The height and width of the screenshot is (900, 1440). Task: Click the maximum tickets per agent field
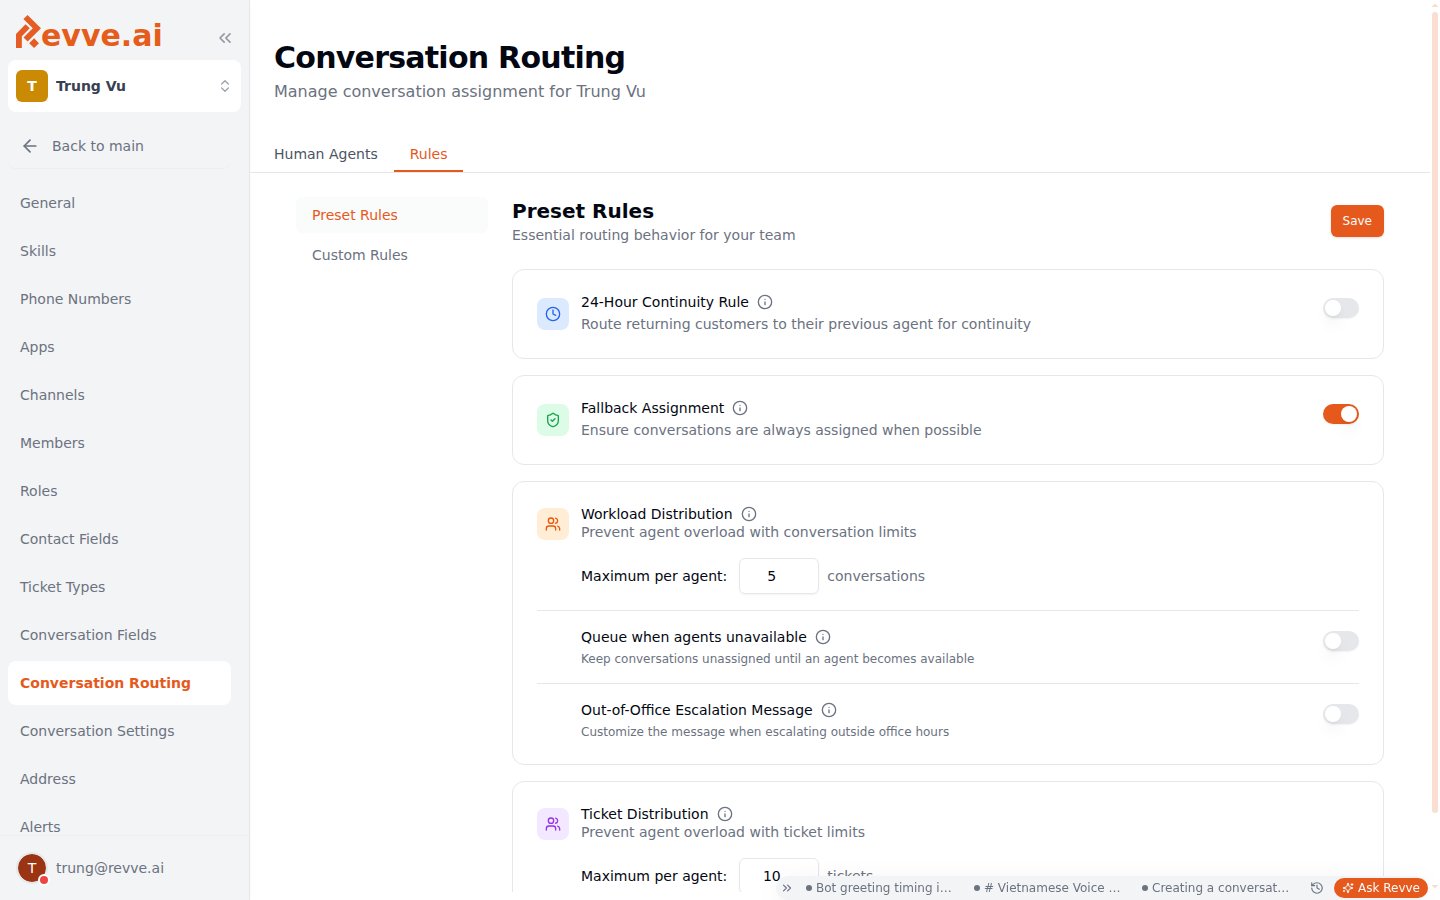(779, 875)
